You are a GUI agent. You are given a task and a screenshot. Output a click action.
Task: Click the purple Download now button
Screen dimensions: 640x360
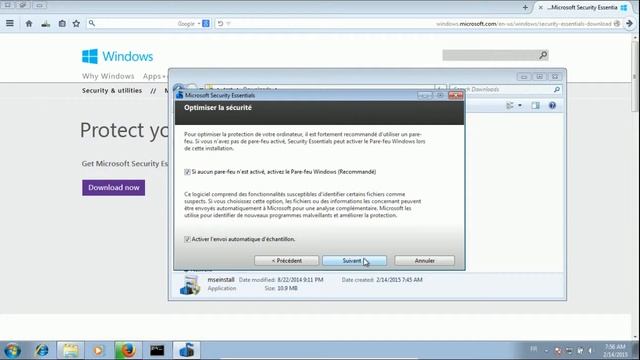[x=113, y=188]
